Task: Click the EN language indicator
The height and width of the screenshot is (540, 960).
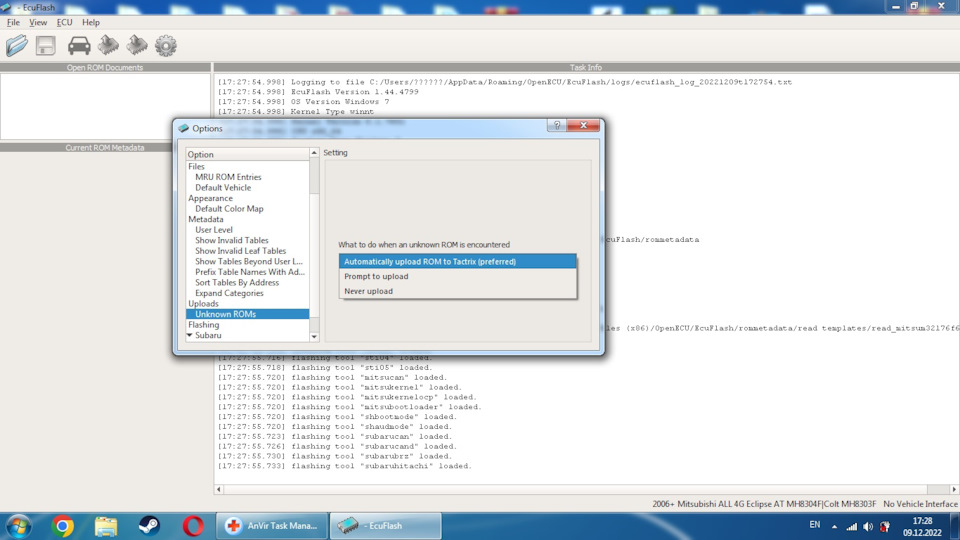Action: (x=814, y=525)
